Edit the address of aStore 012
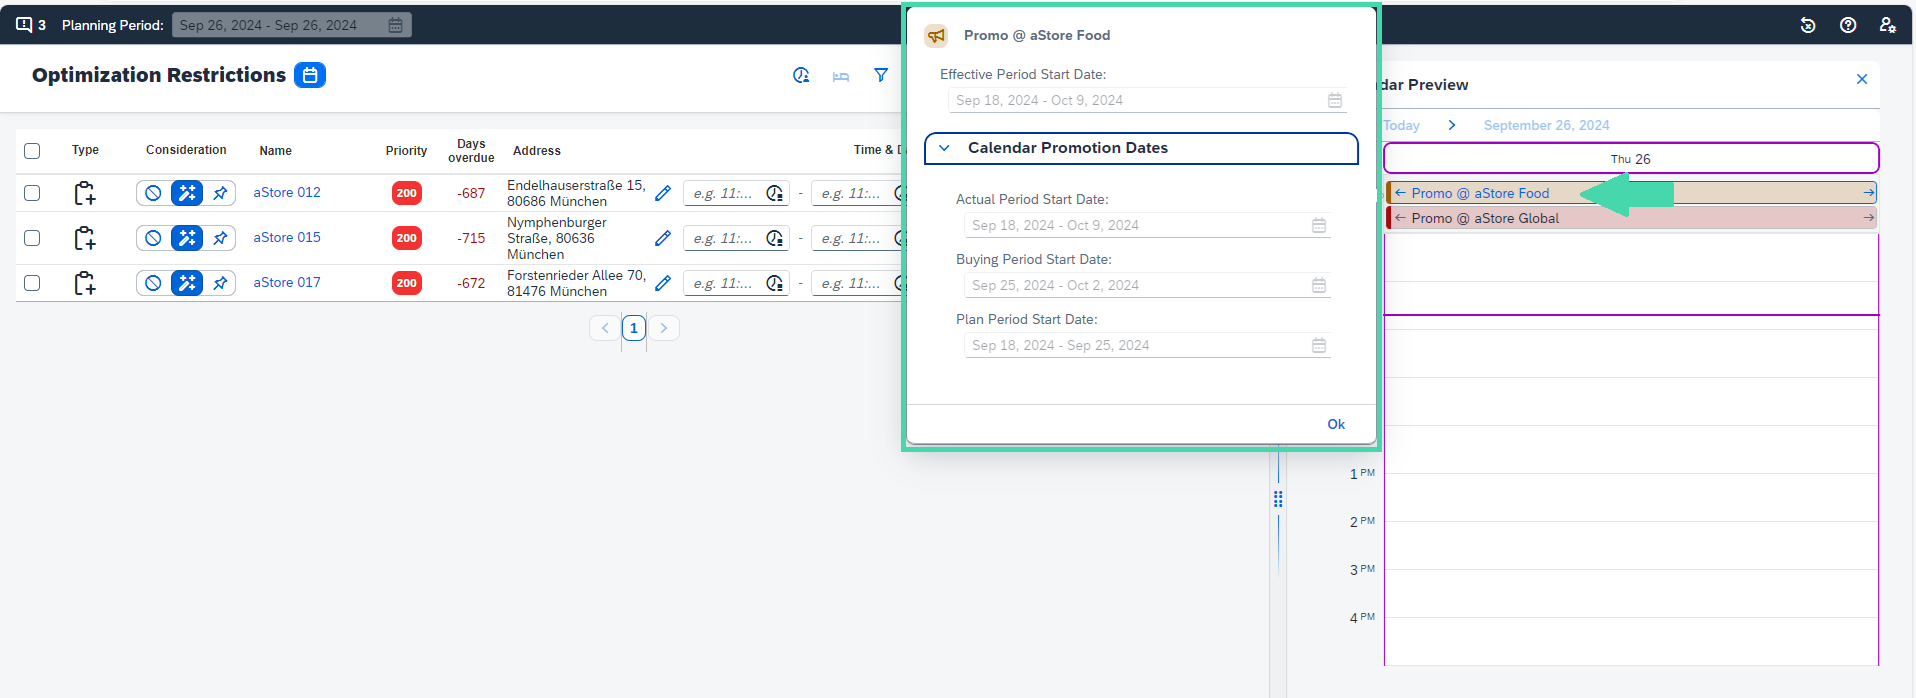The image size is (1916, 698). pyautogui.click(x=663, y=193)
